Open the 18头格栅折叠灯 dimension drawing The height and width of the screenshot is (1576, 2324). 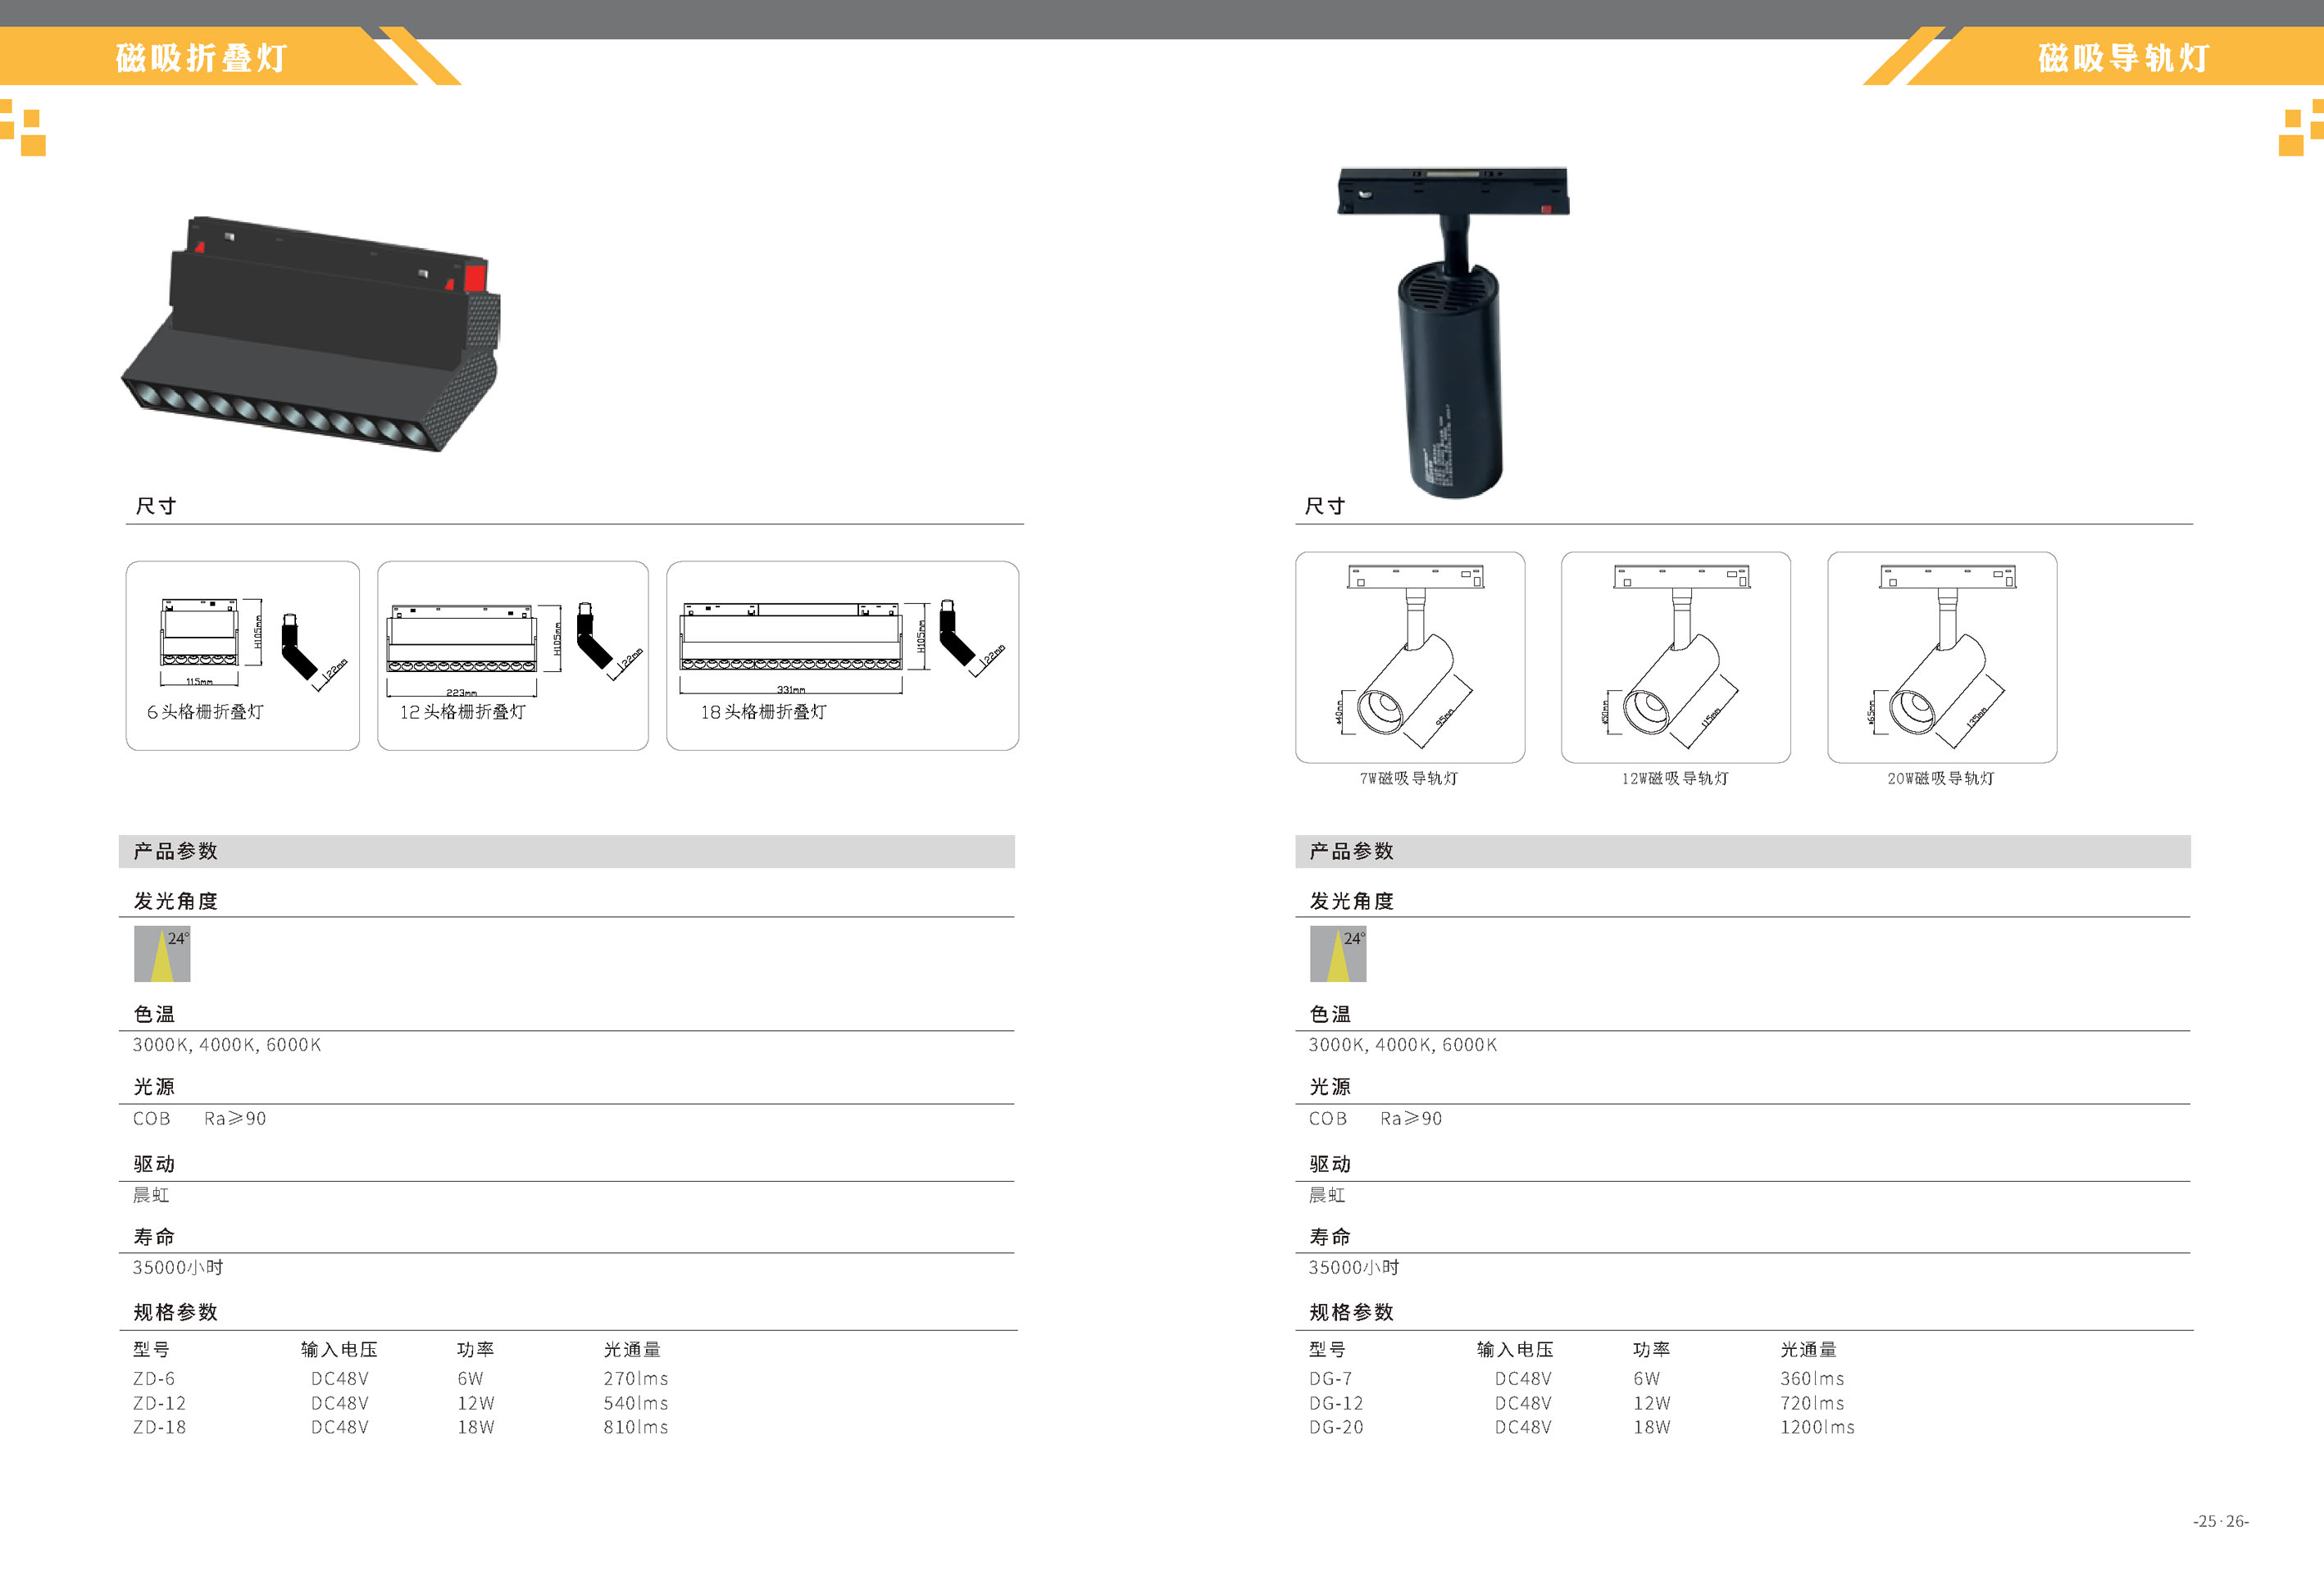843,655
